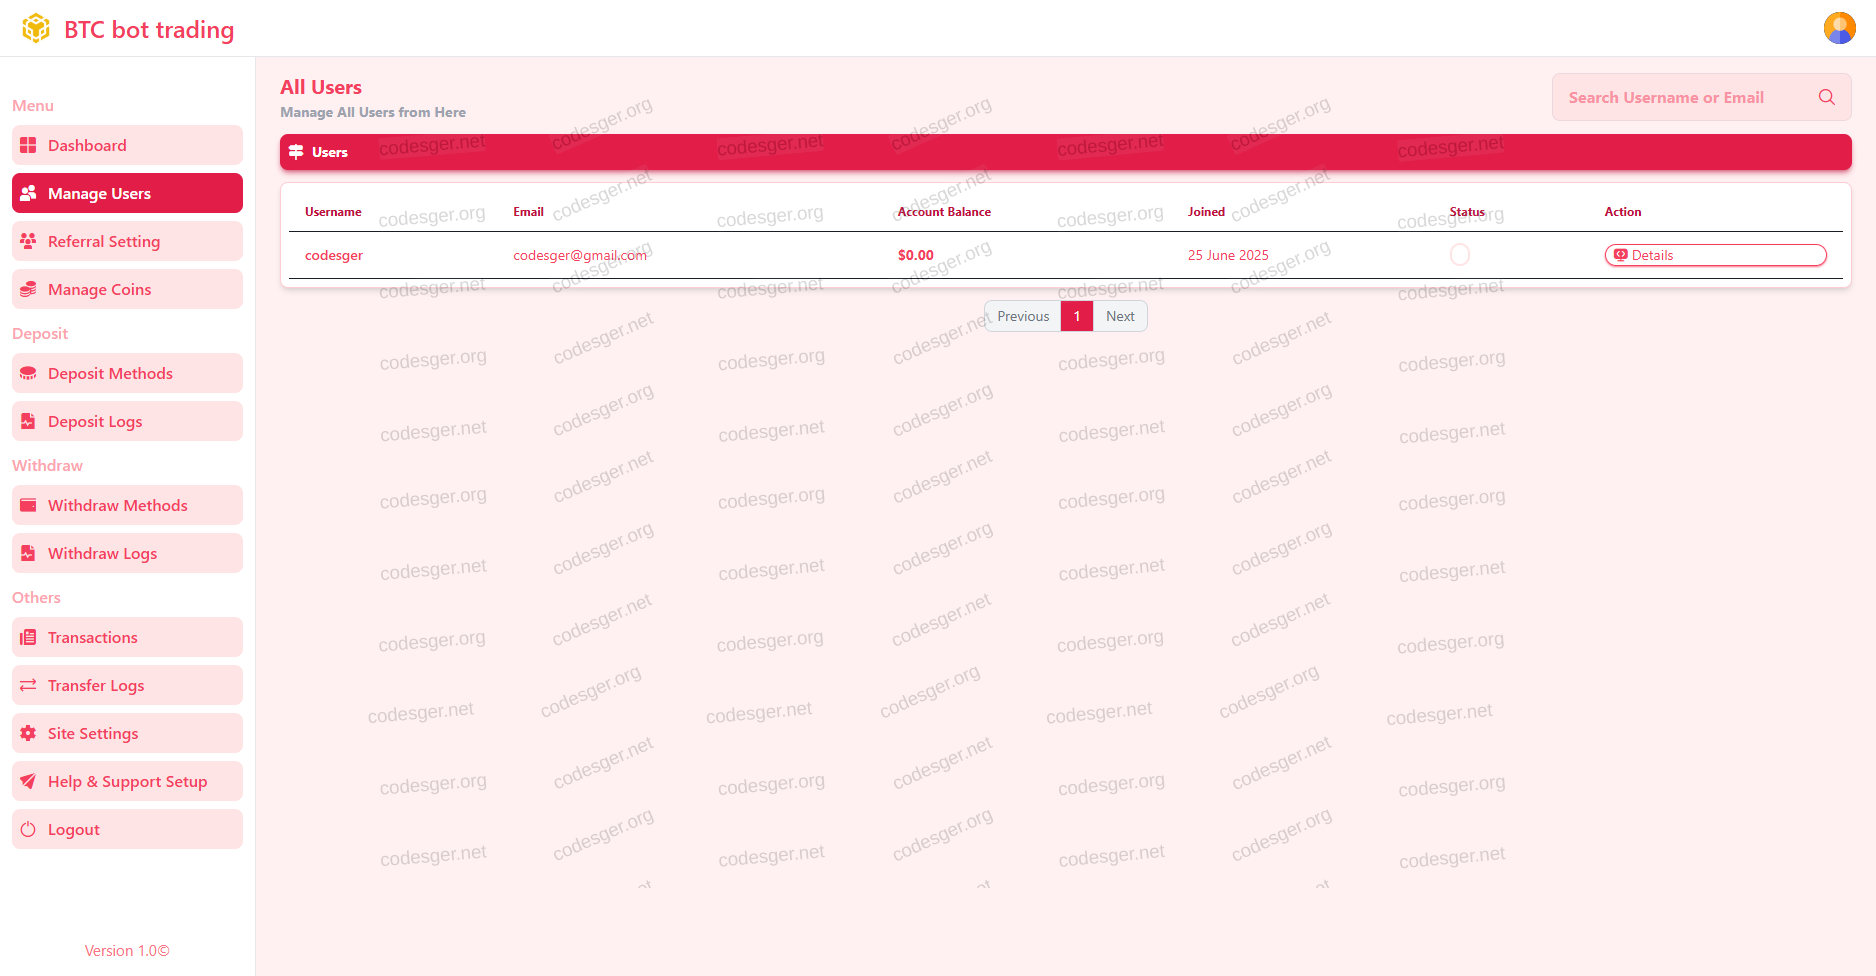Click the Next pagination button

1119,316
